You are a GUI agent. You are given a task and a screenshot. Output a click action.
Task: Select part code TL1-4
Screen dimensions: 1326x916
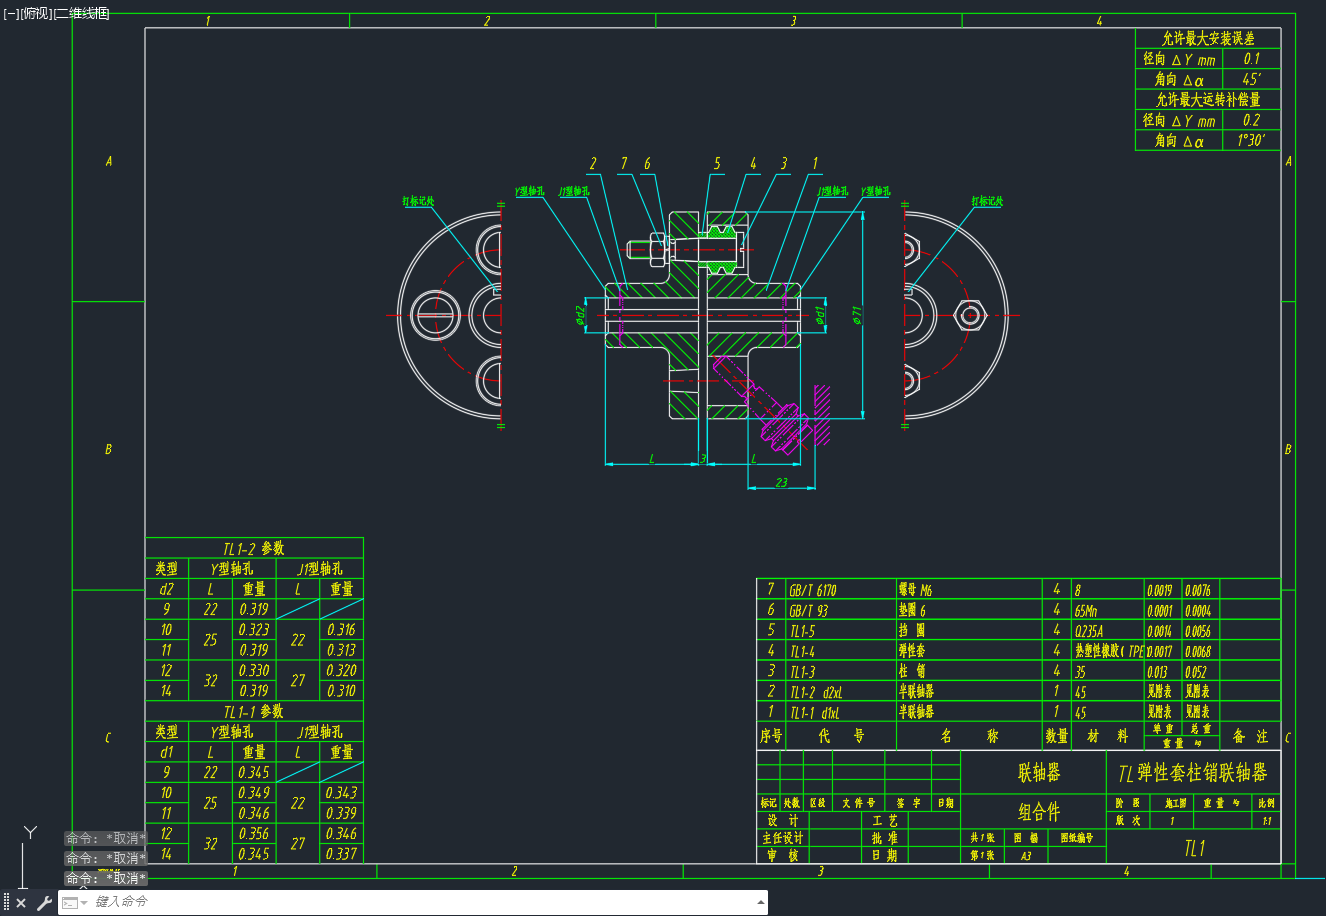coord(802,651)
